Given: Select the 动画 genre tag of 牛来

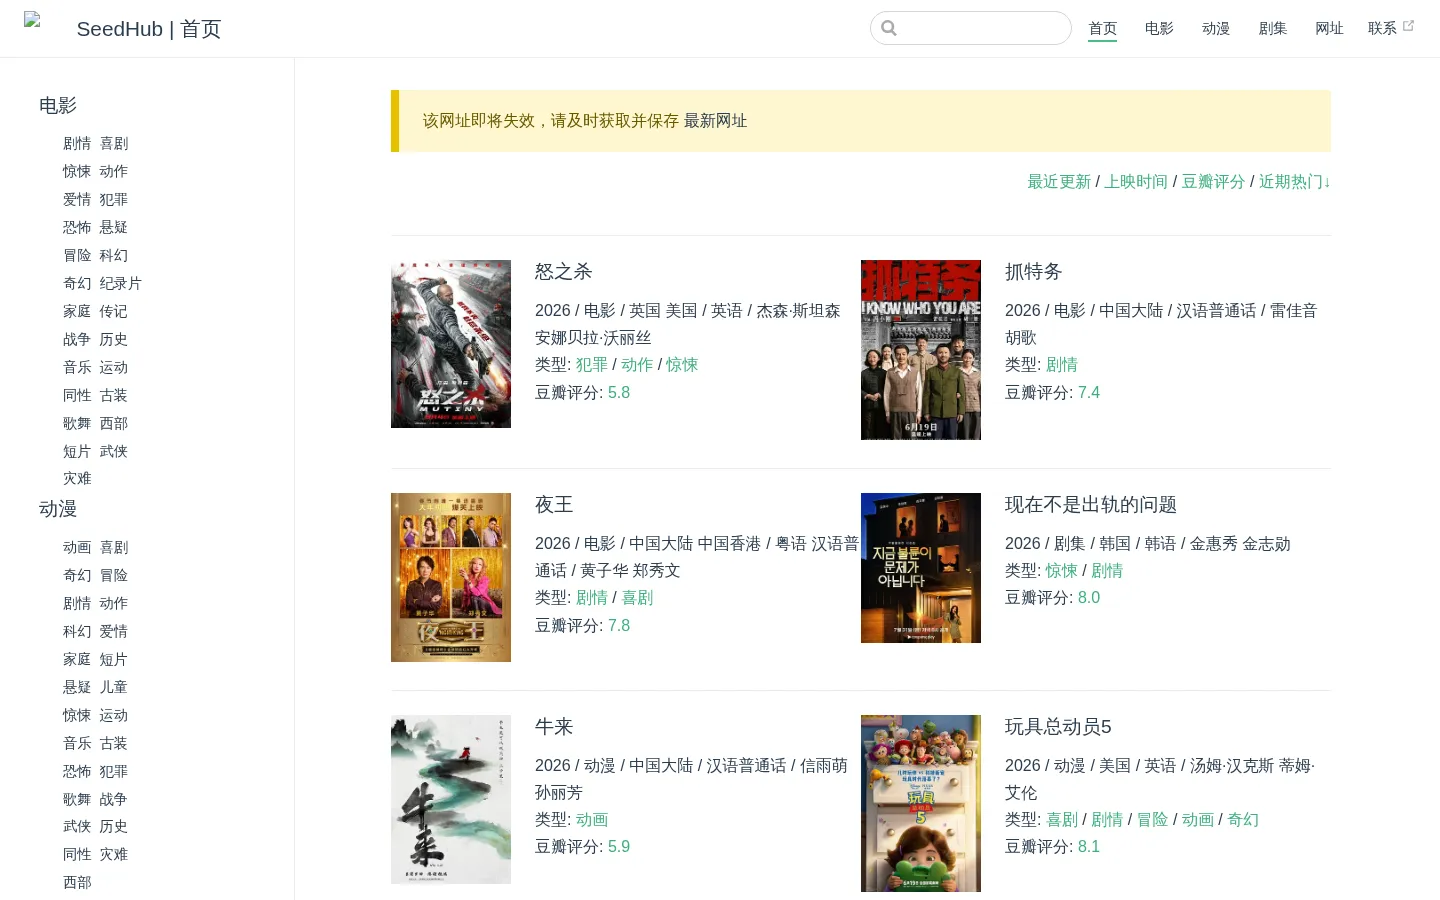Looking at the screenshot, I should pos(592,820).
